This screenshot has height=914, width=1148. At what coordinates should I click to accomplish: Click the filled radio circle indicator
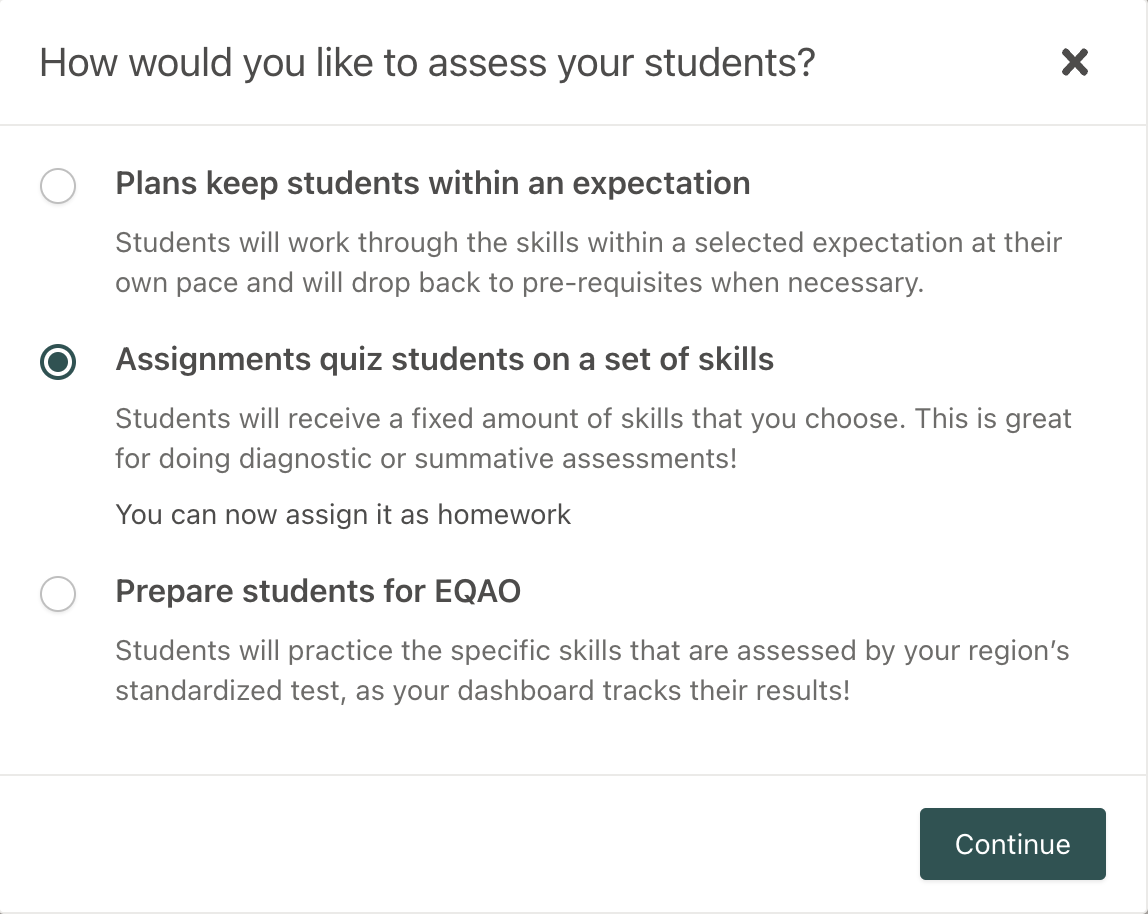click(58, 363)
